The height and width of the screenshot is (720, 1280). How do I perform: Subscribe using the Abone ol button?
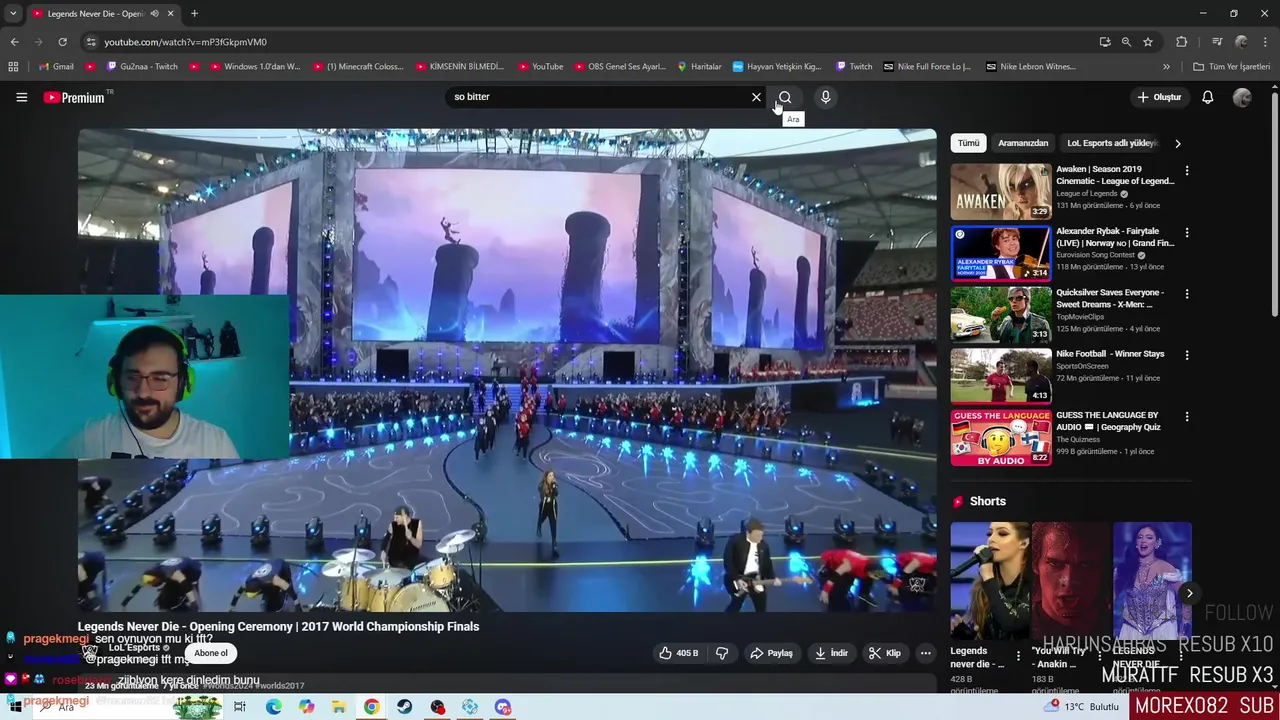point(211,653)
